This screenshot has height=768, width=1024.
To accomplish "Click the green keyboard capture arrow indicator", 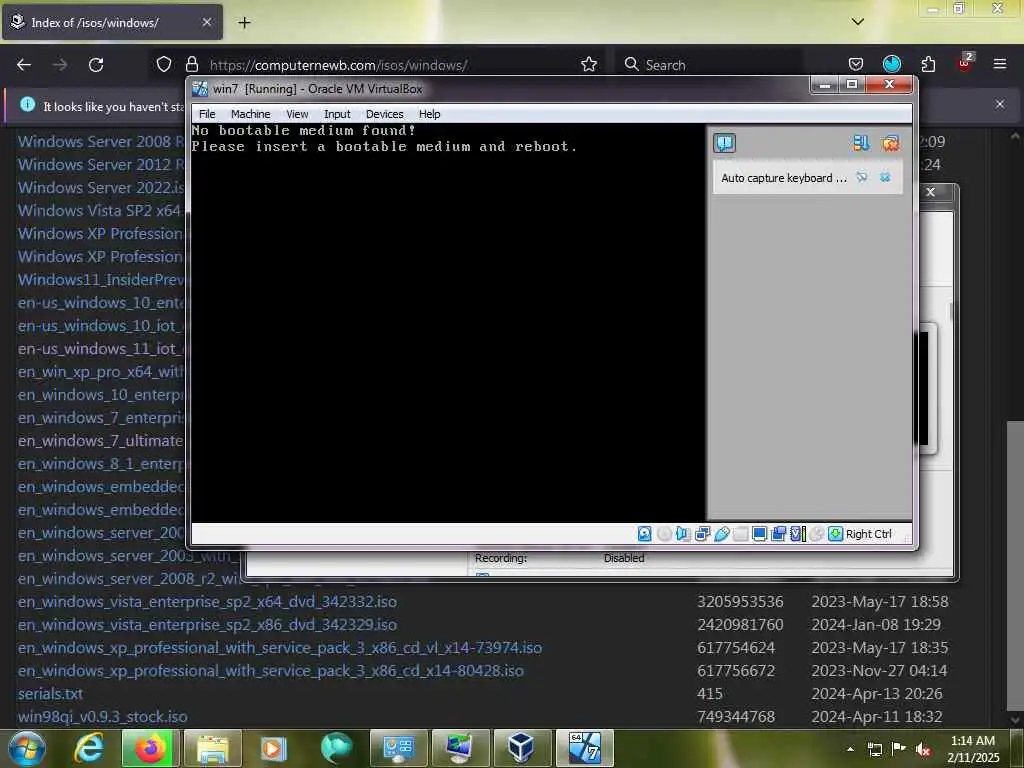I will coord(835,534).
